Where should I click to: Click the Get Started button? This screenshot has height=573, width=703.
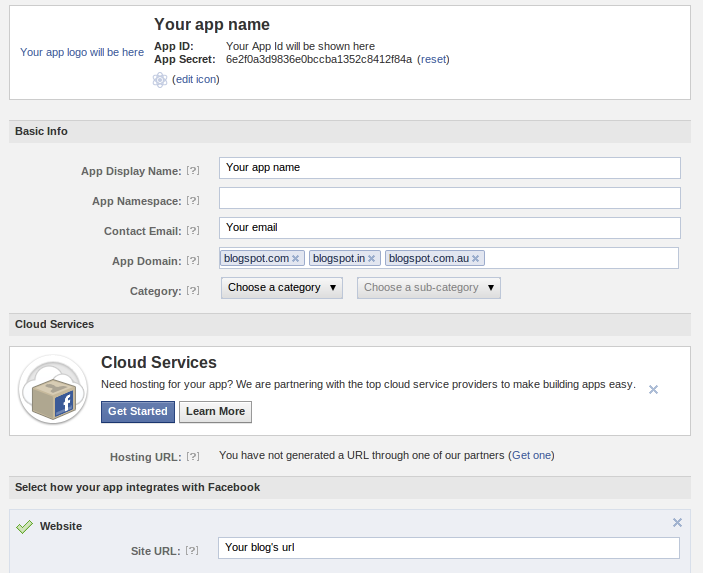coord(138,412)
